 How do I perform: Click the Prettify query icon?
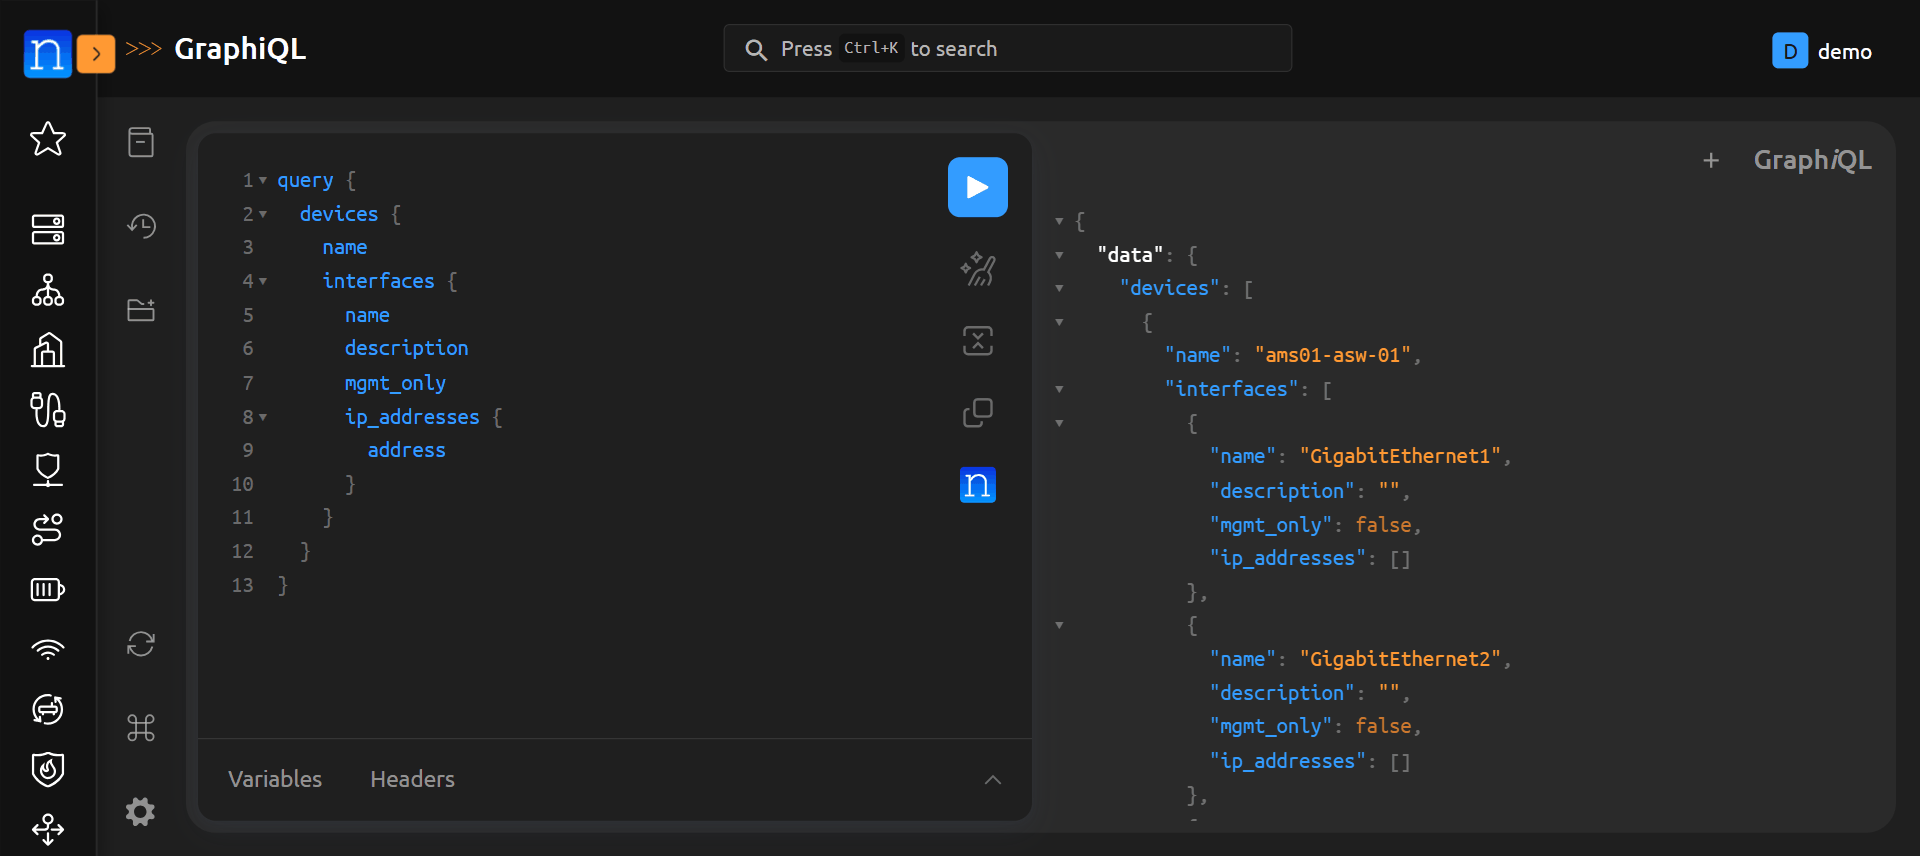(977, 269)
